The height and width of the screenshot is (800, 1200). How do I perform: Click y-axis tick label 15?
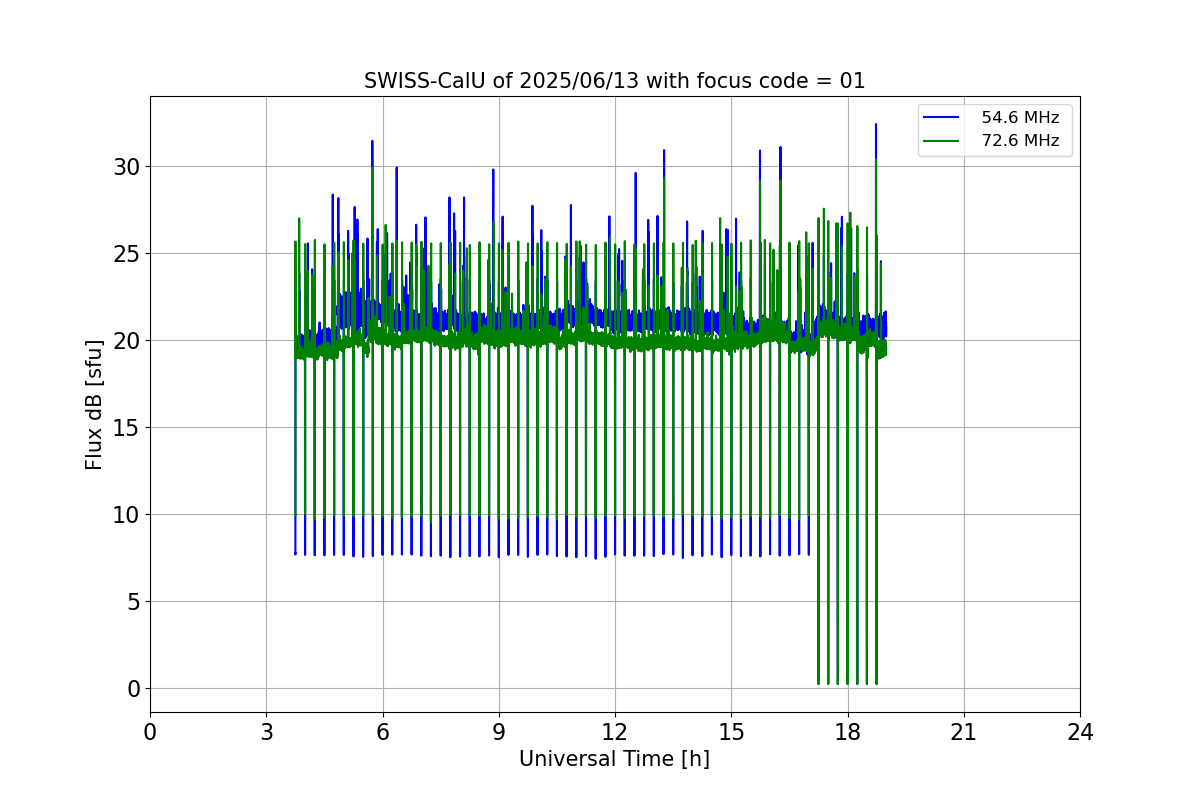tap(126, 428)
